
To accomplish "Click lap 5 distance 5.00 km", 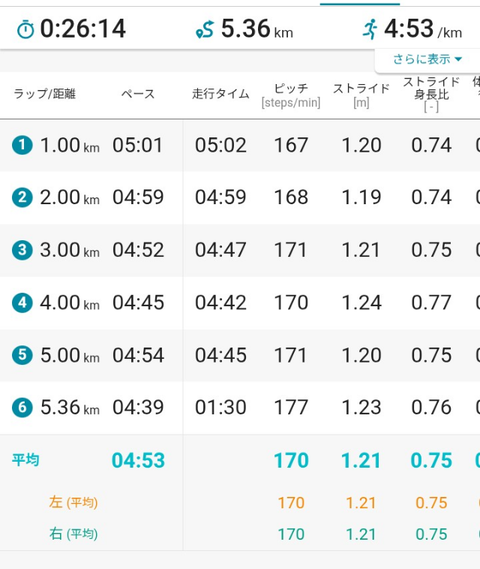I will coord(70,355).
